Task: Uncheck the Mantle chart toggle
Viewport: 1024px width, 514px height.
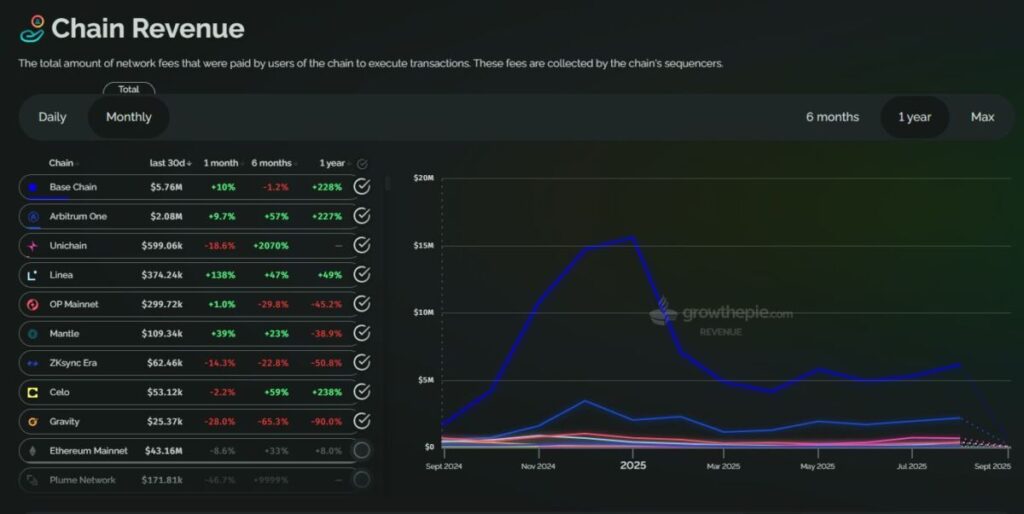Action: [362, 333]
